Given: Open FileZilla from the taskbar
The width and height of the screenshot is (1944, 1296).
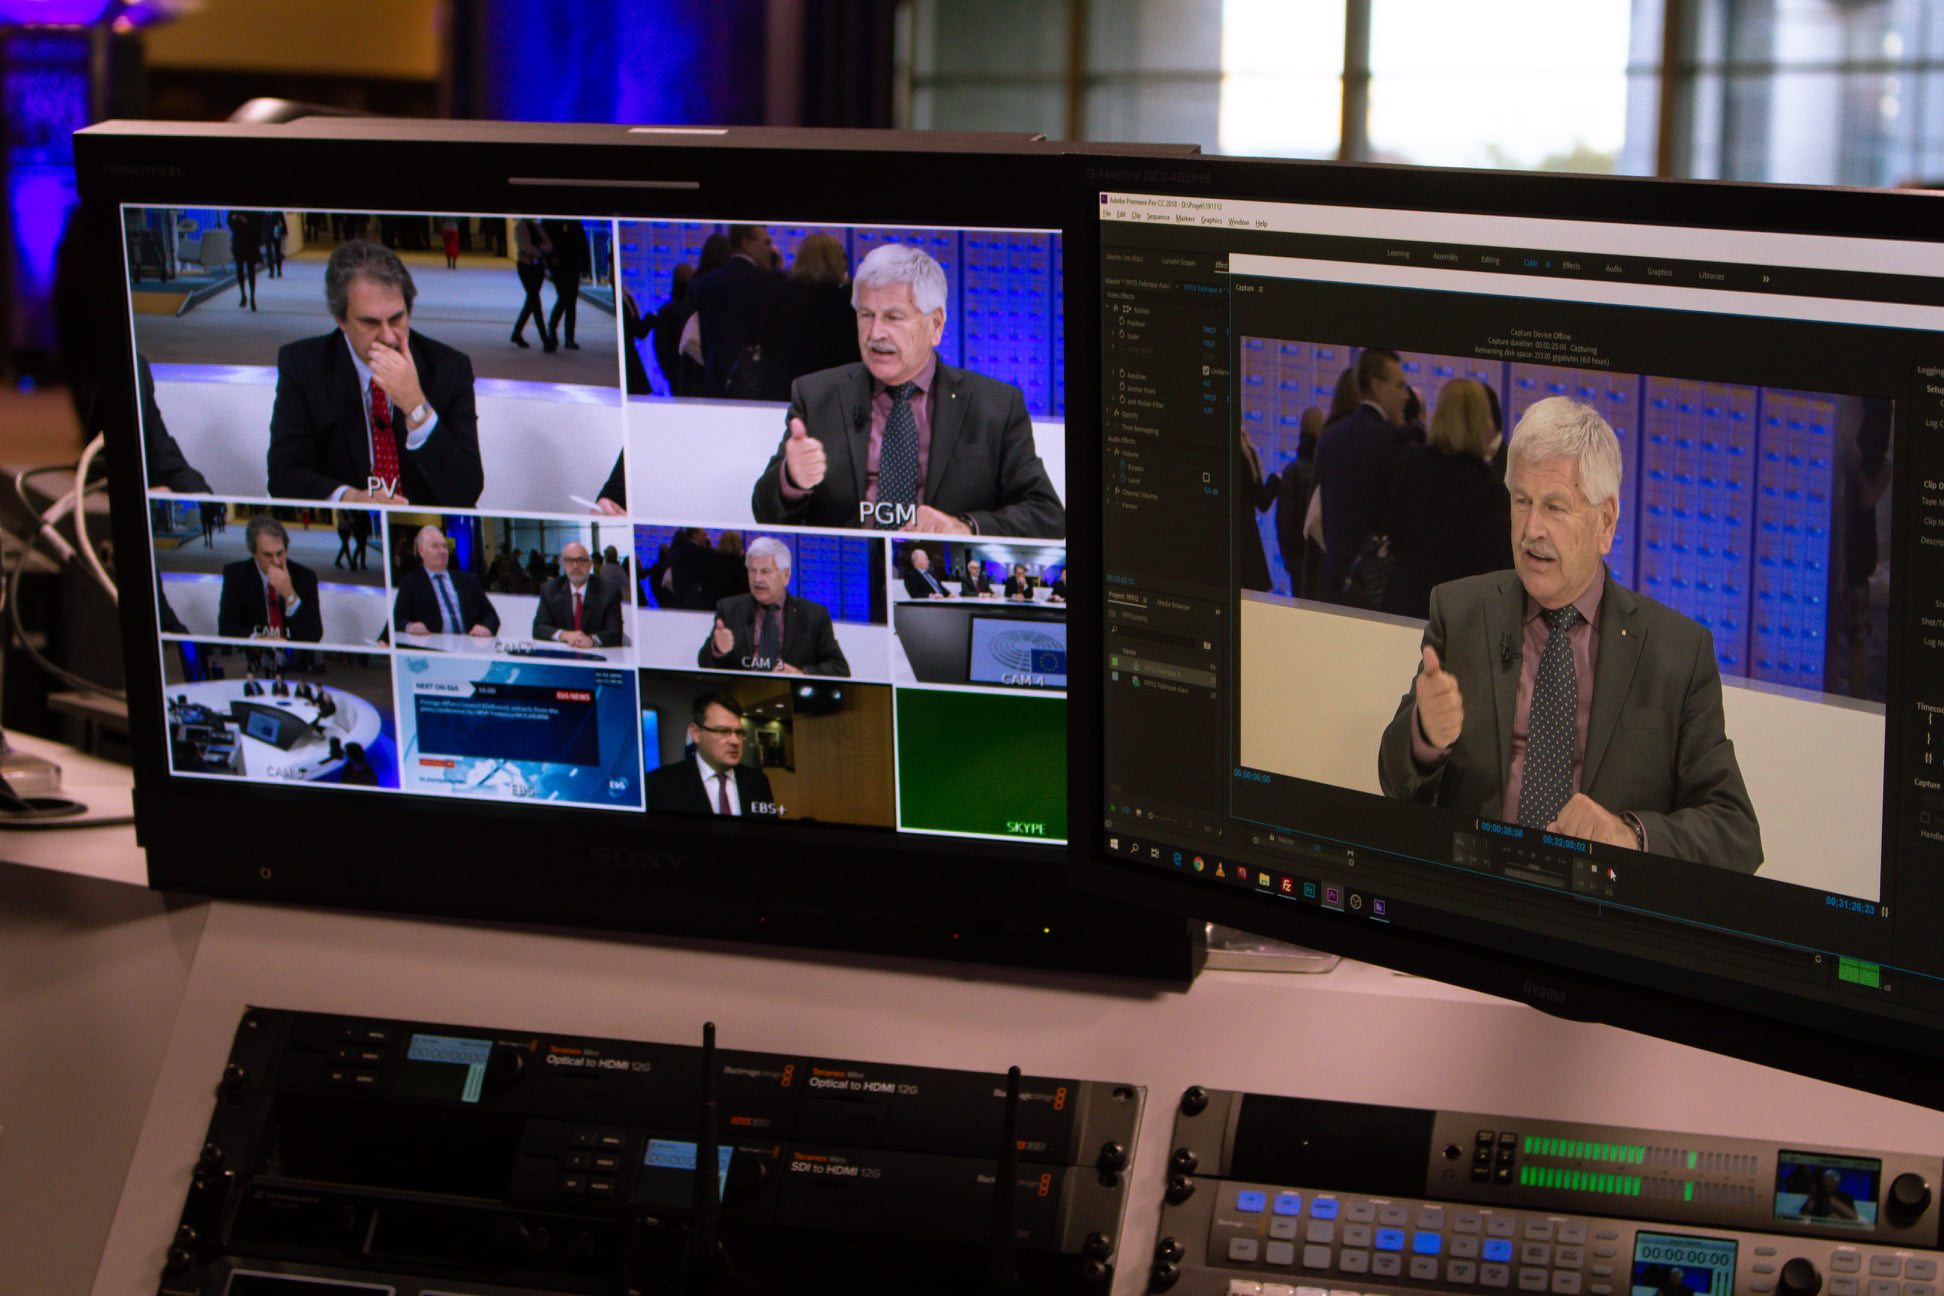Looking at the screenshot, I should click(1286, 886).
